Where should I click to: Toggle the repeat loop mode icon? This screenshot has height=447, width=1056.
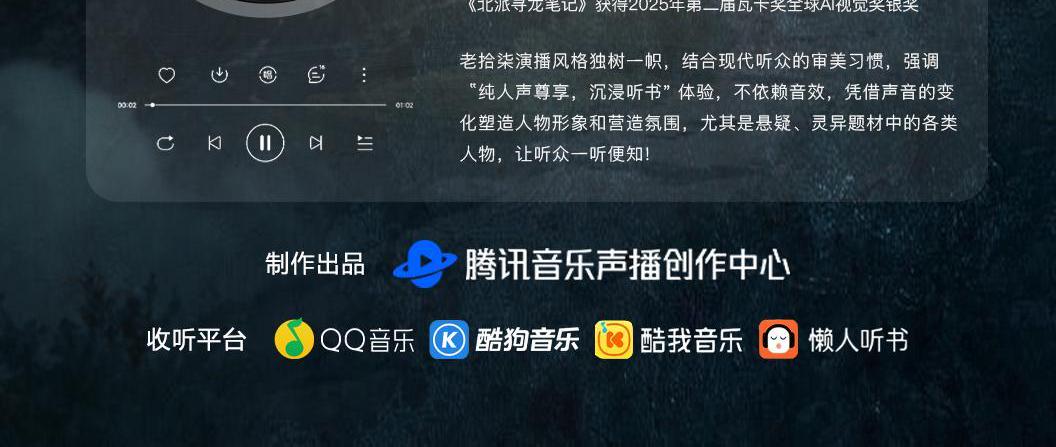165,143
